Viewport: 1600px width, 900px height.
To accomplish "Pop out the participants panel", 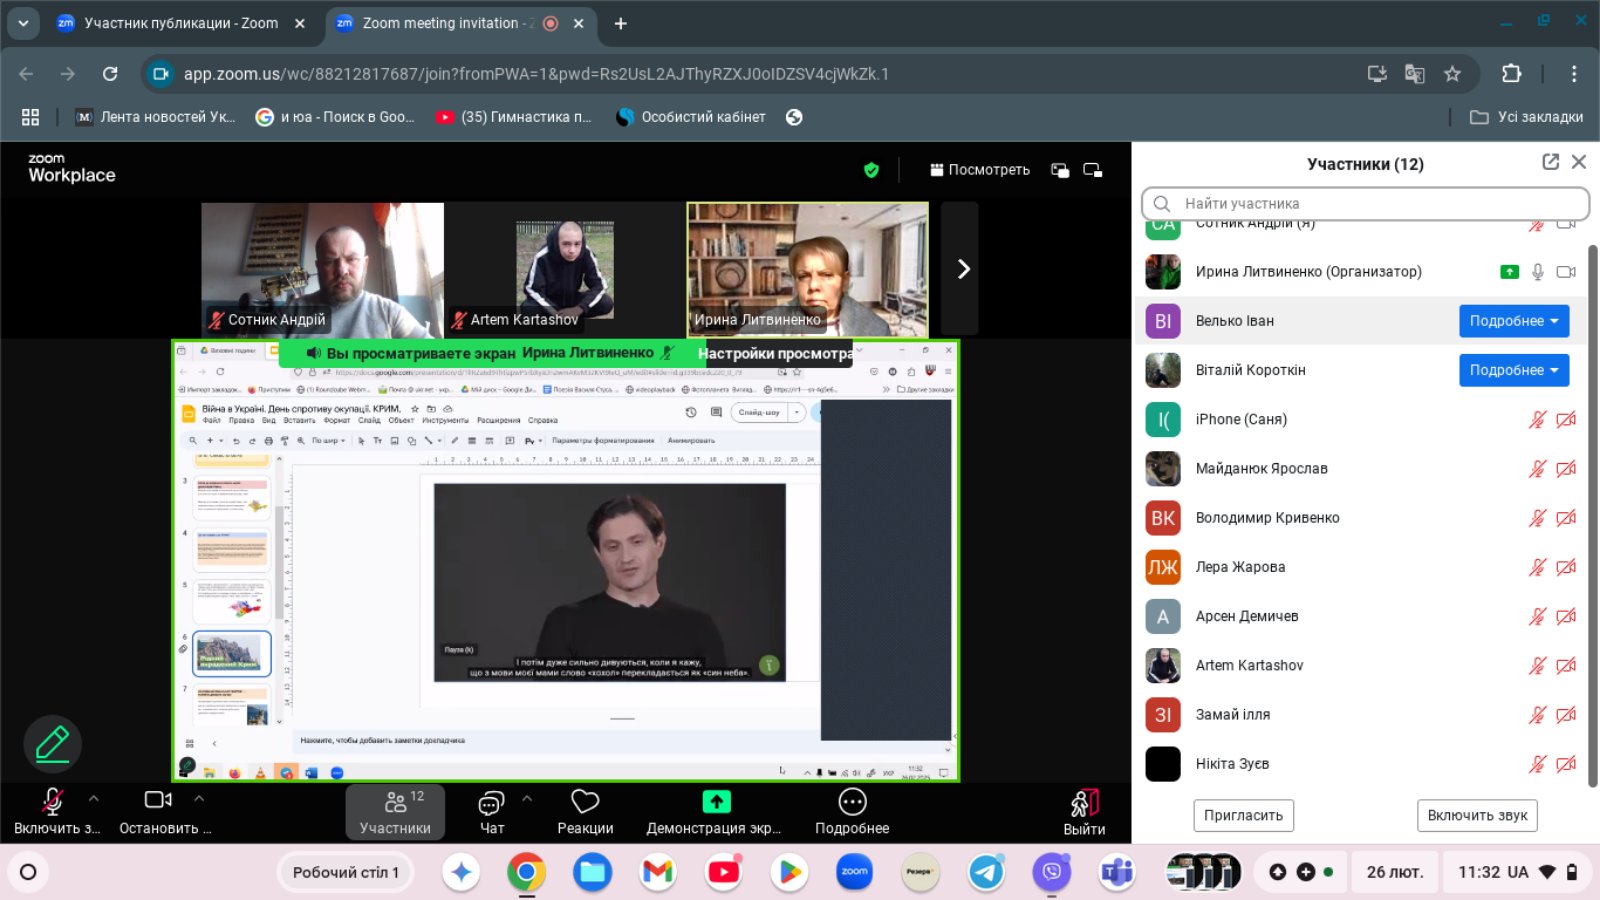I will click(1550, 162).
